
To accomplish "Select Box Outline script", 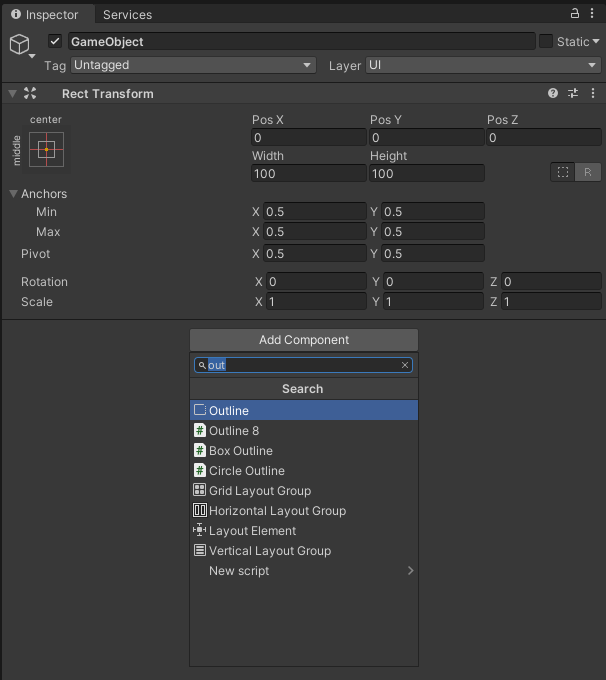I will 304,451.
